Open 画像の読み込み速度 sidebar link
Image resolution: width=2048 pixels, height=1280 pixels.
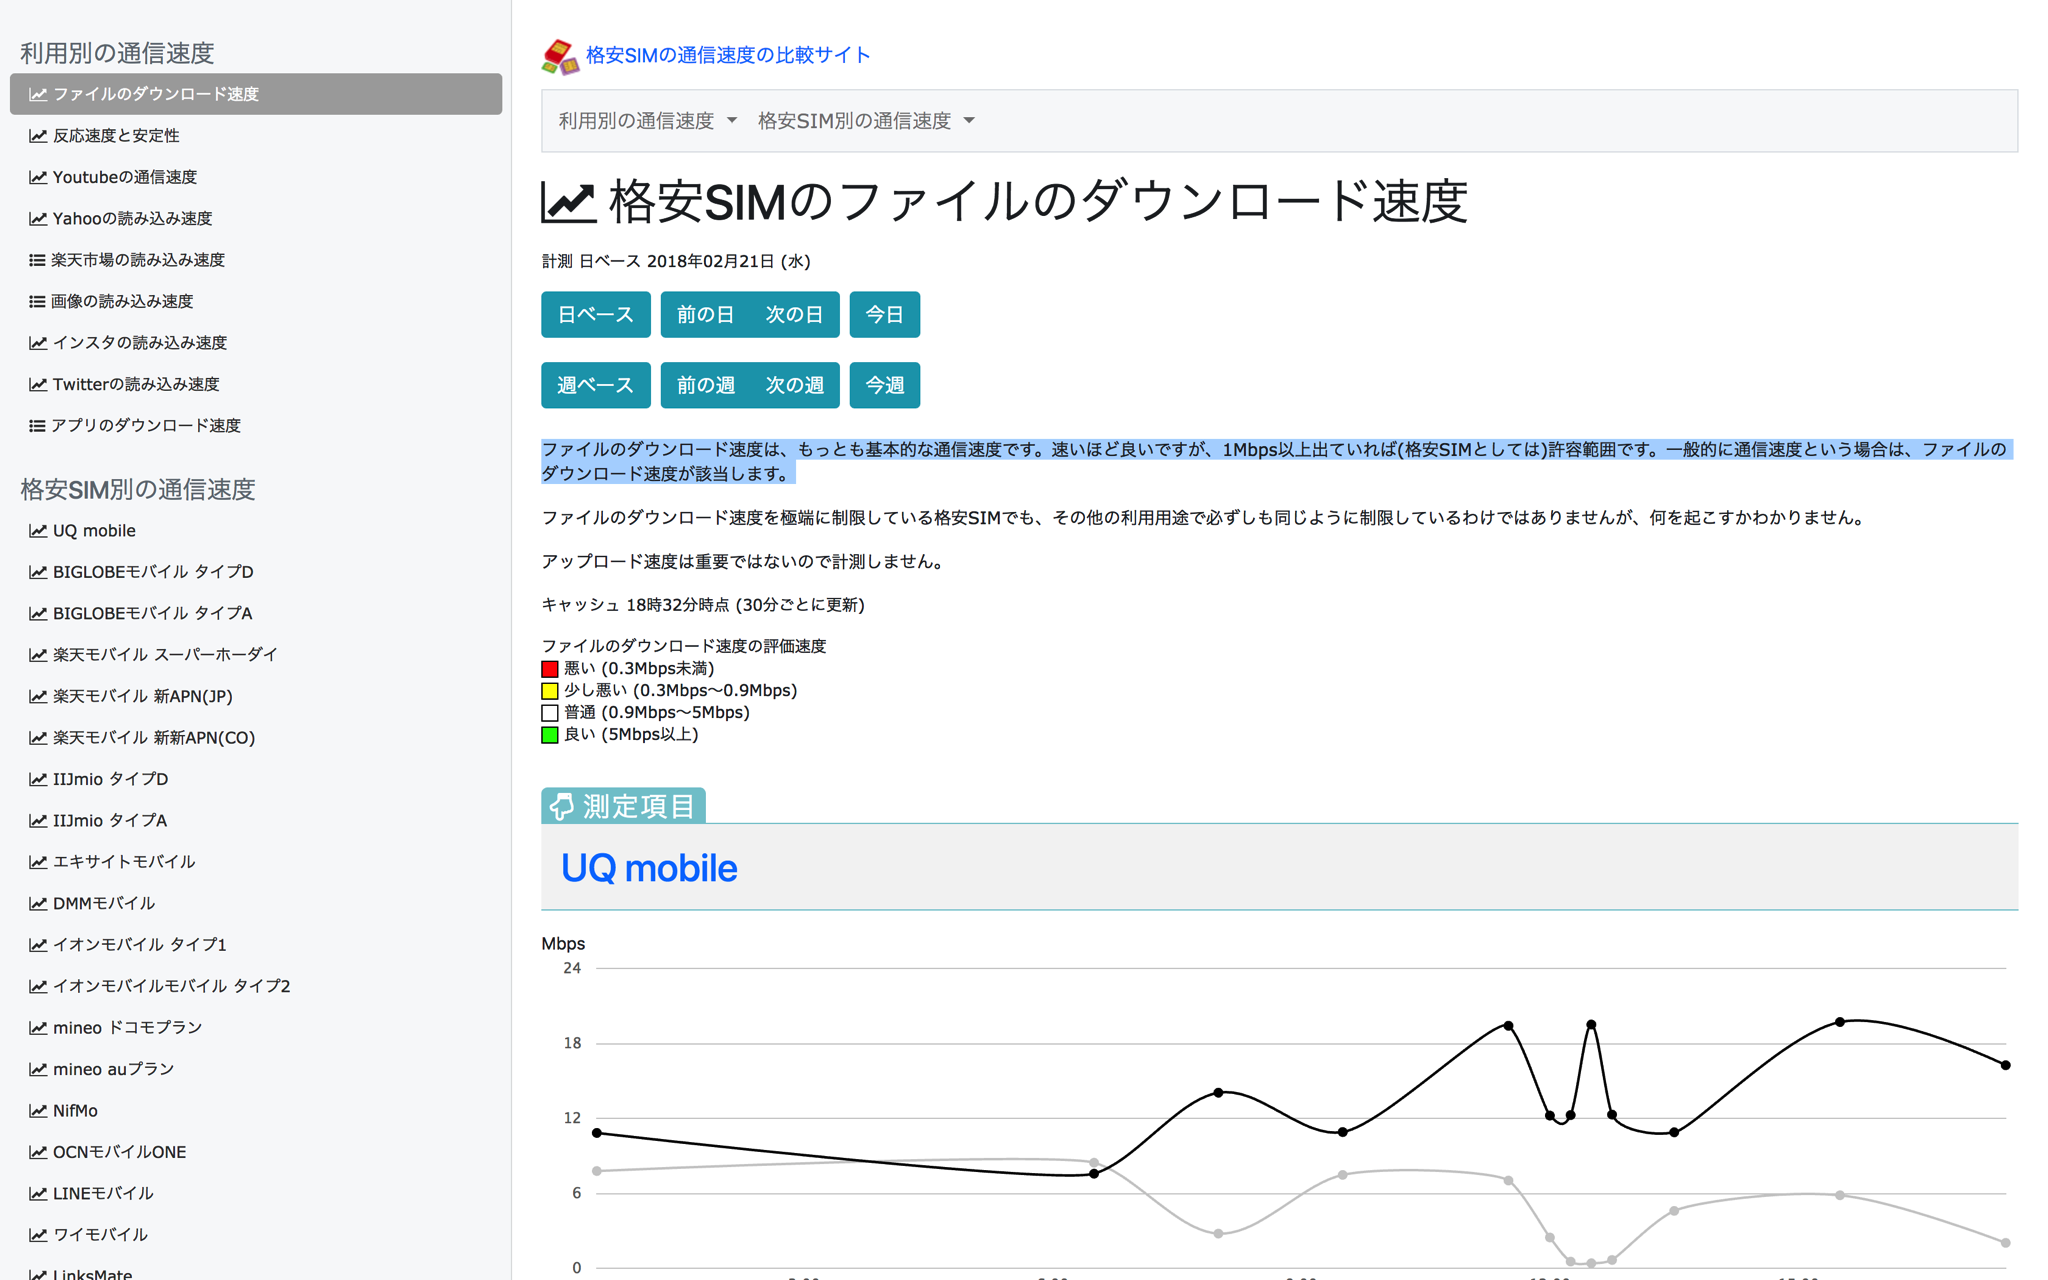122,301
